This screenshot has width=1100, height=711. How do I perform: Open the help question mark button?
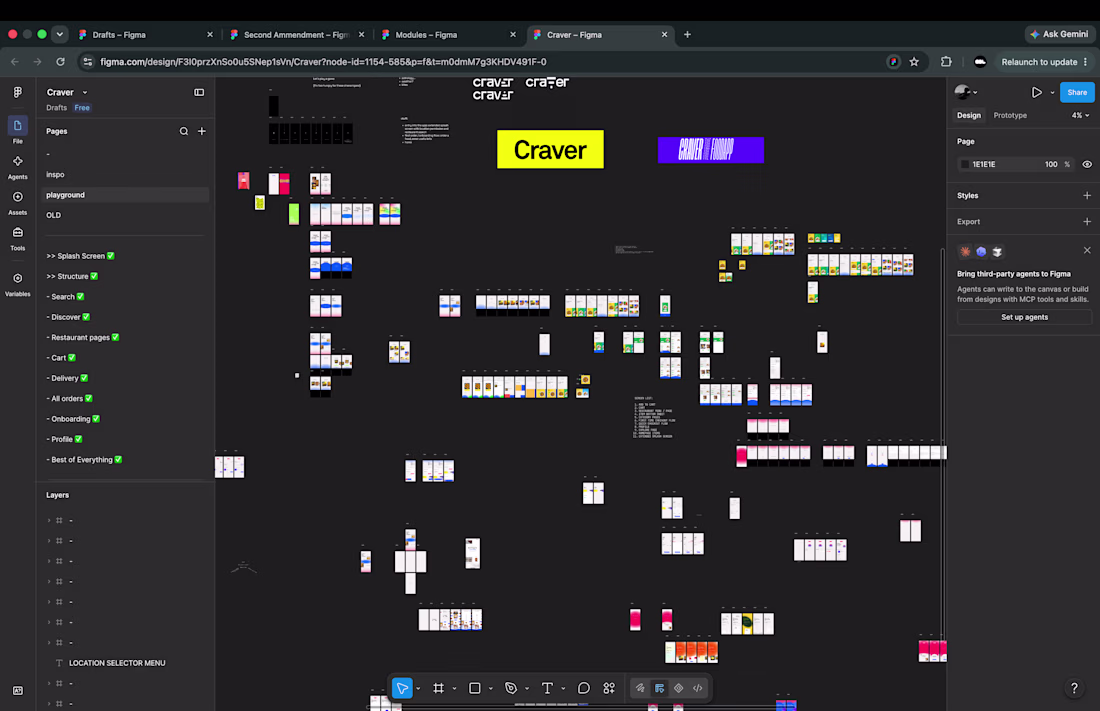point(1074,688)
